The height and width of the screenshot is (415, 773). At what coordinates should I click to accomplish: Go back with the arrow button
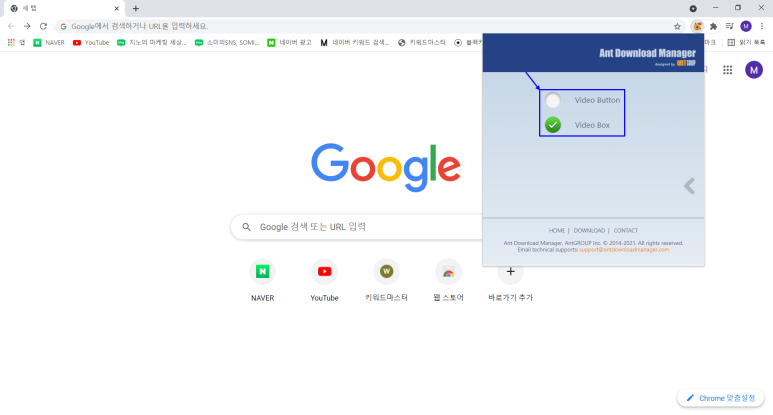point(11,26)
